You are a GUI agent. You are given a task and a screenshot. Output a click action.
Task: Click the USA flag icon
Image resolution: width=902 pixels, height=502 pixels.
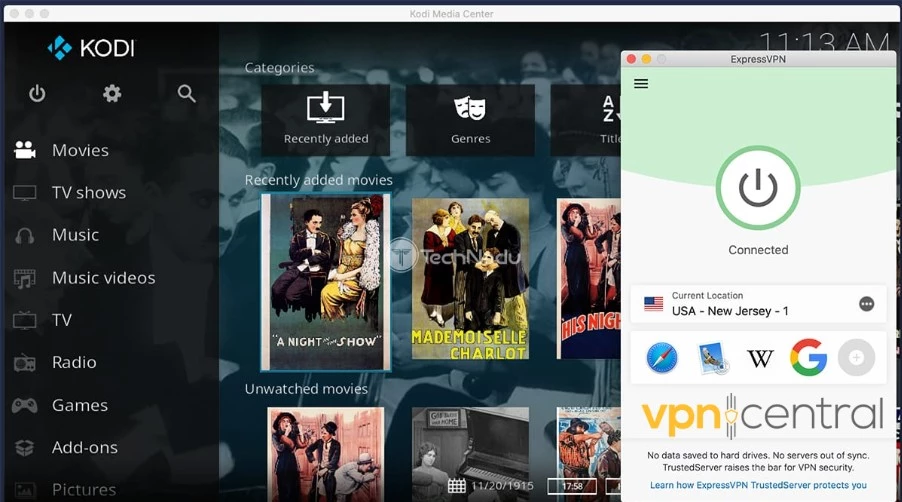[653, 304]
